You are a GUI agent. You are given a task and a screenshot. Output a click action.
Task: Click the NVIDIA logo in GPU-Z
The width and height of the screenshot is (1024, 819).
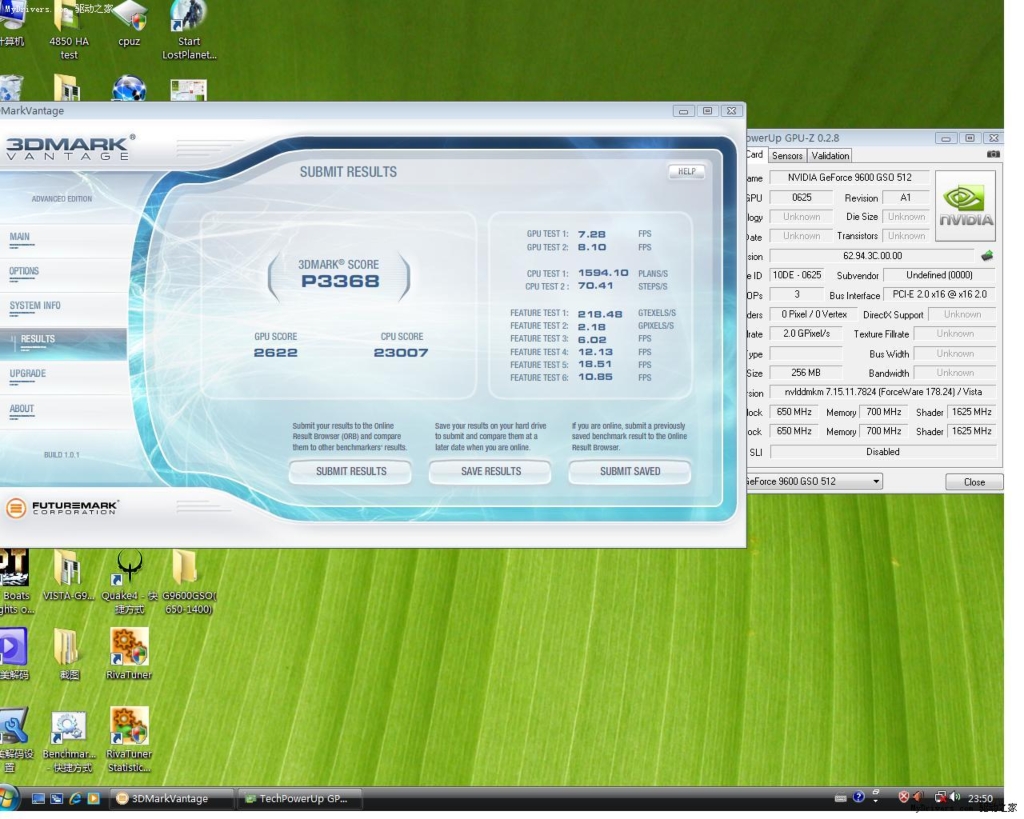[965, 206]
